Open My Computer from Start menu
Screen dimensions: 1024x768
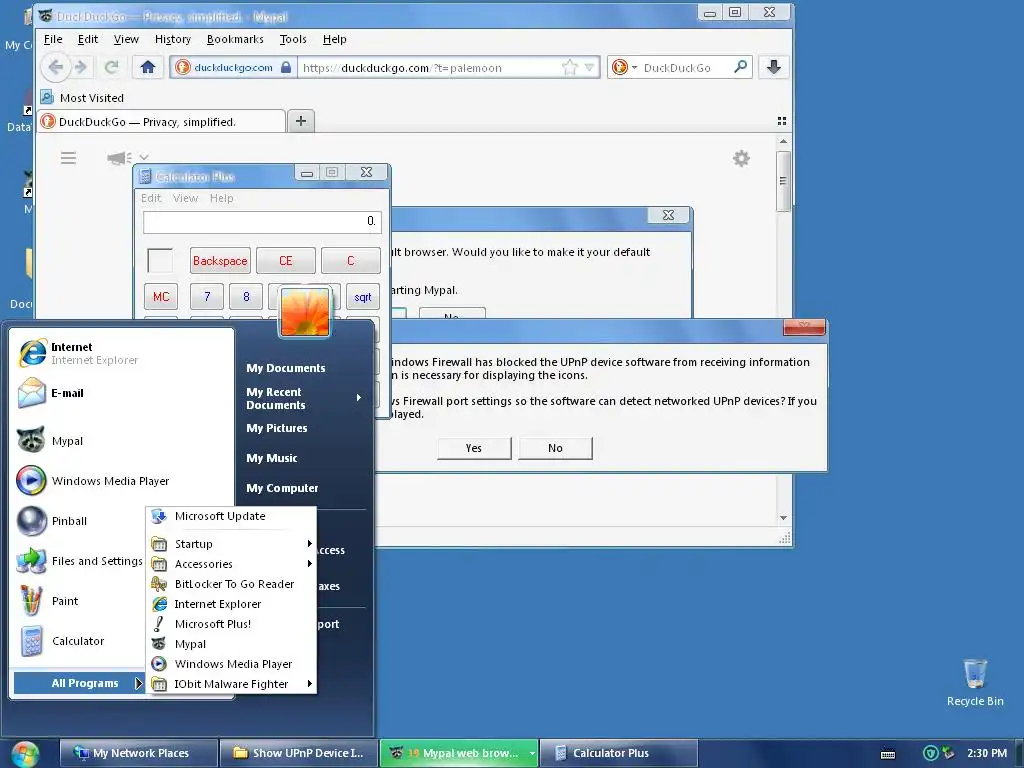tap(282, 488)
